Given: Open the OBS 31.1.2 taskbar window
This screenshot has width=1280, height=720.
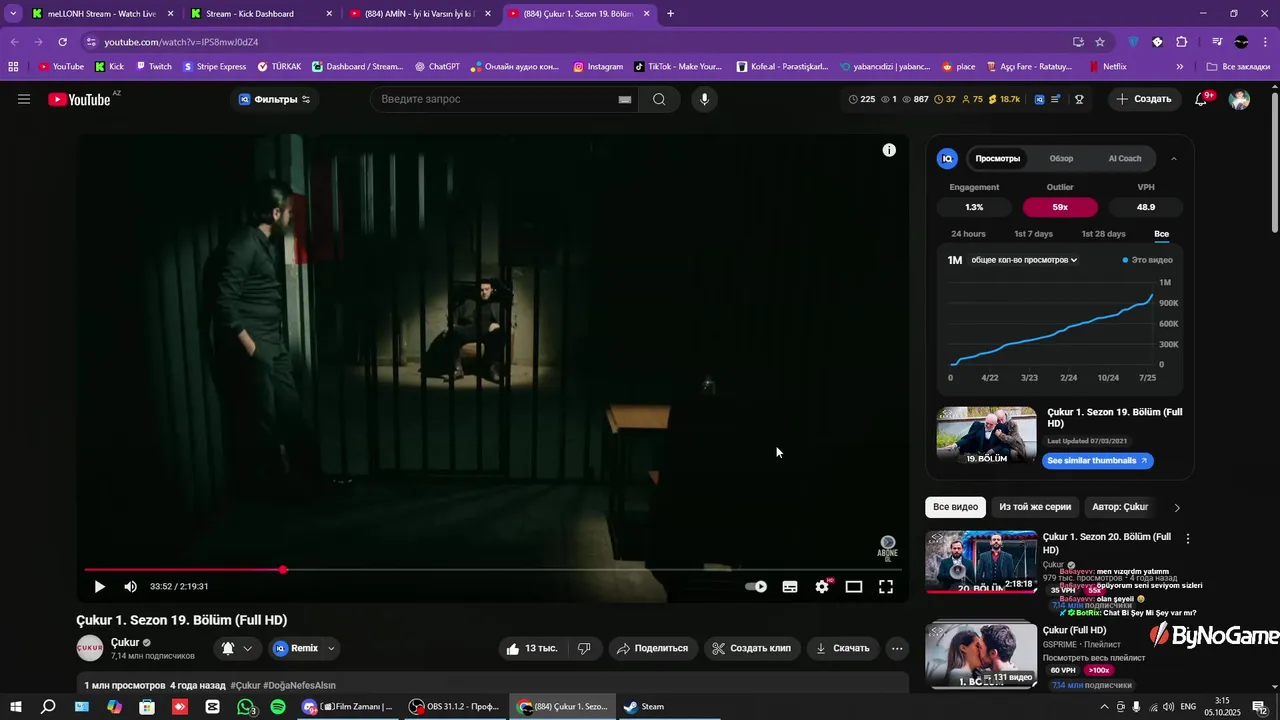Looking at the screenshot, I should [456, 707].
